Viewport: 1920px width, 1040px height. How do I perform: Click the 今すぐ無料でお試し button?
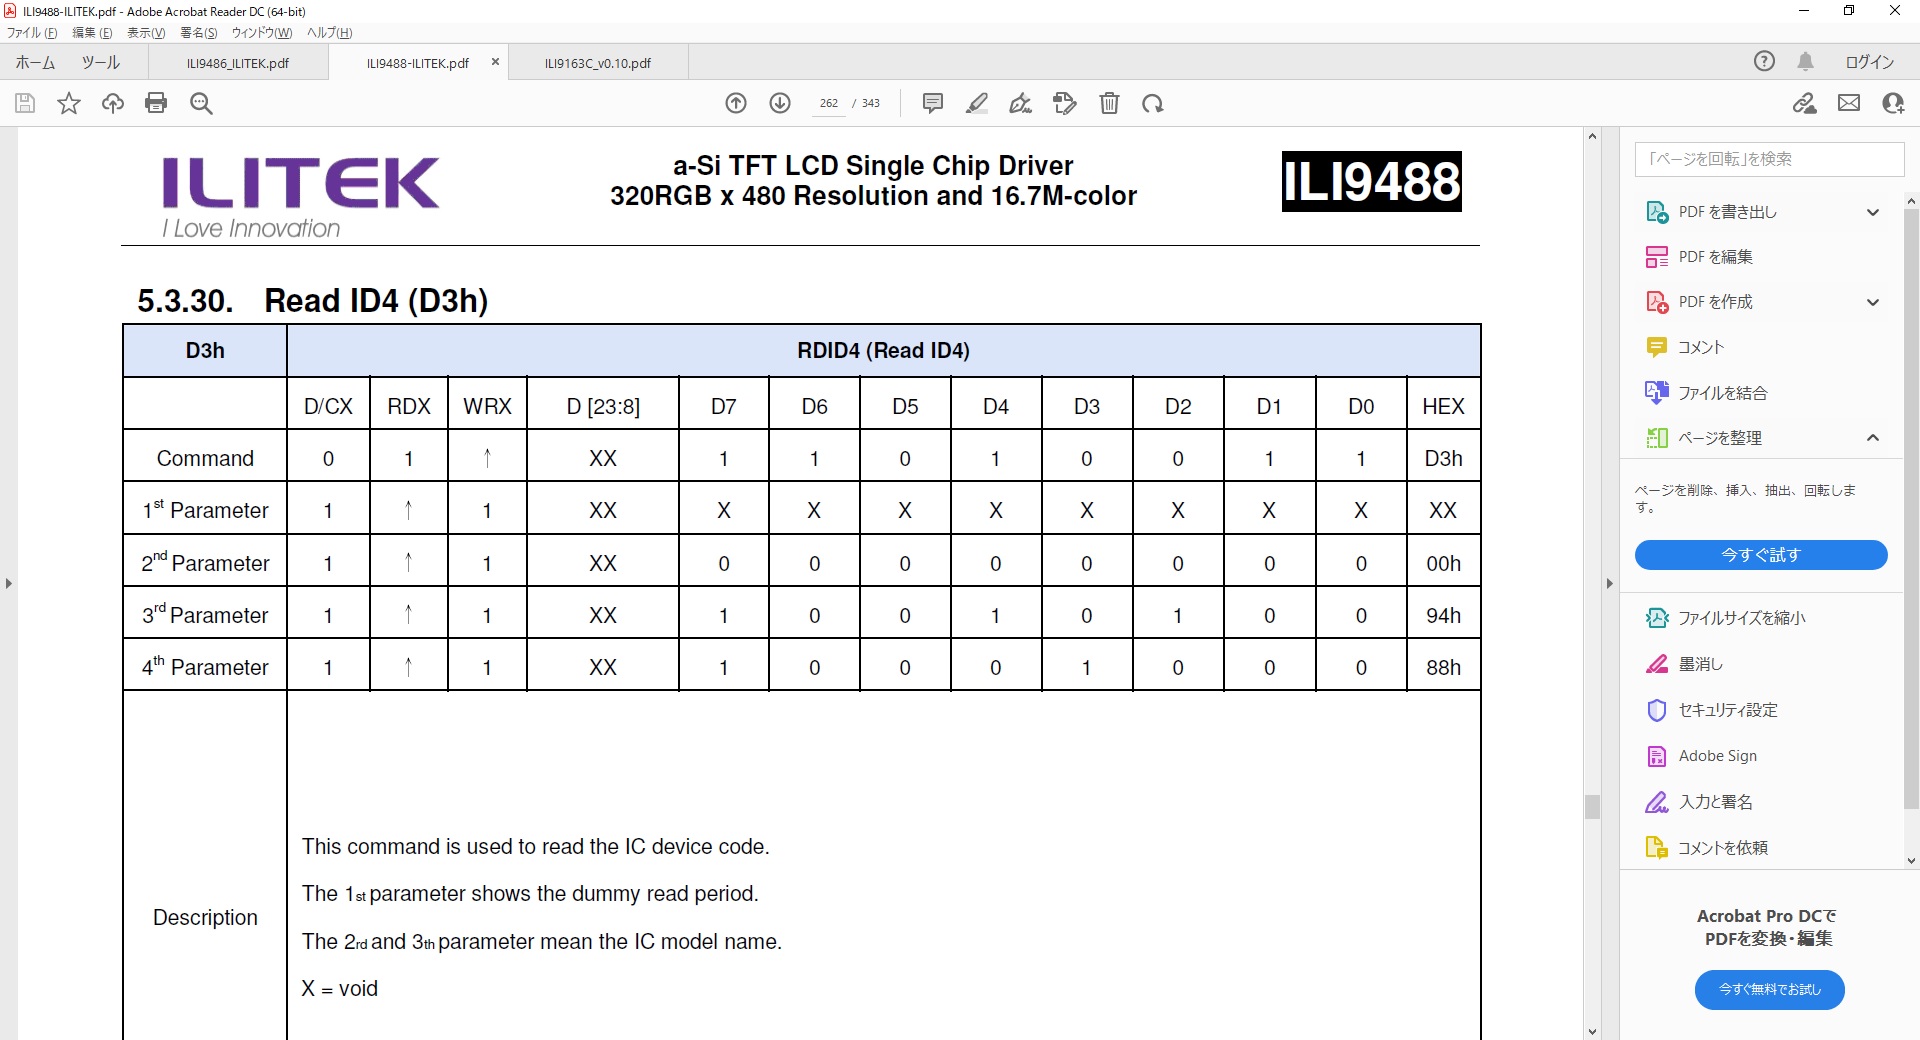pyautogui.click(x=1769, y=989)
